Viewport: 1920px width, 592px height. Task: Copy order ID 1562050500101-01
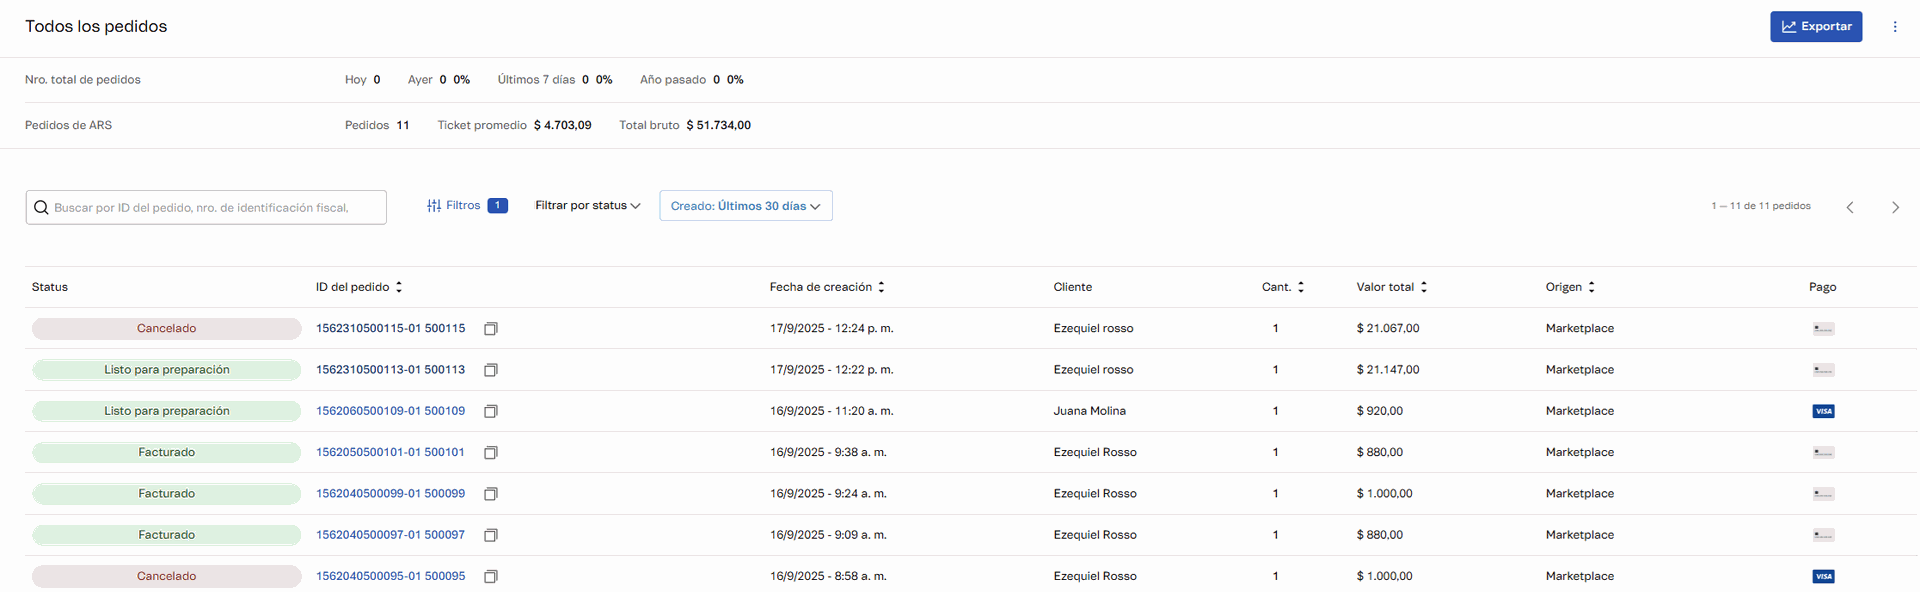[491, 453]
